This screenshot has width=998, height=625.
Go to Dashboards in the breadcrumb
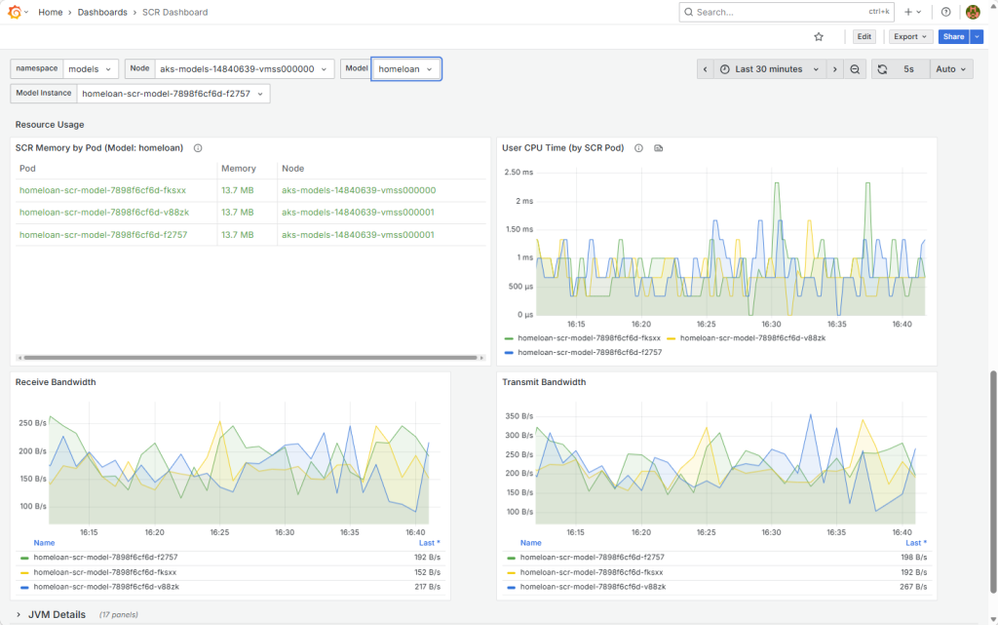102,12
